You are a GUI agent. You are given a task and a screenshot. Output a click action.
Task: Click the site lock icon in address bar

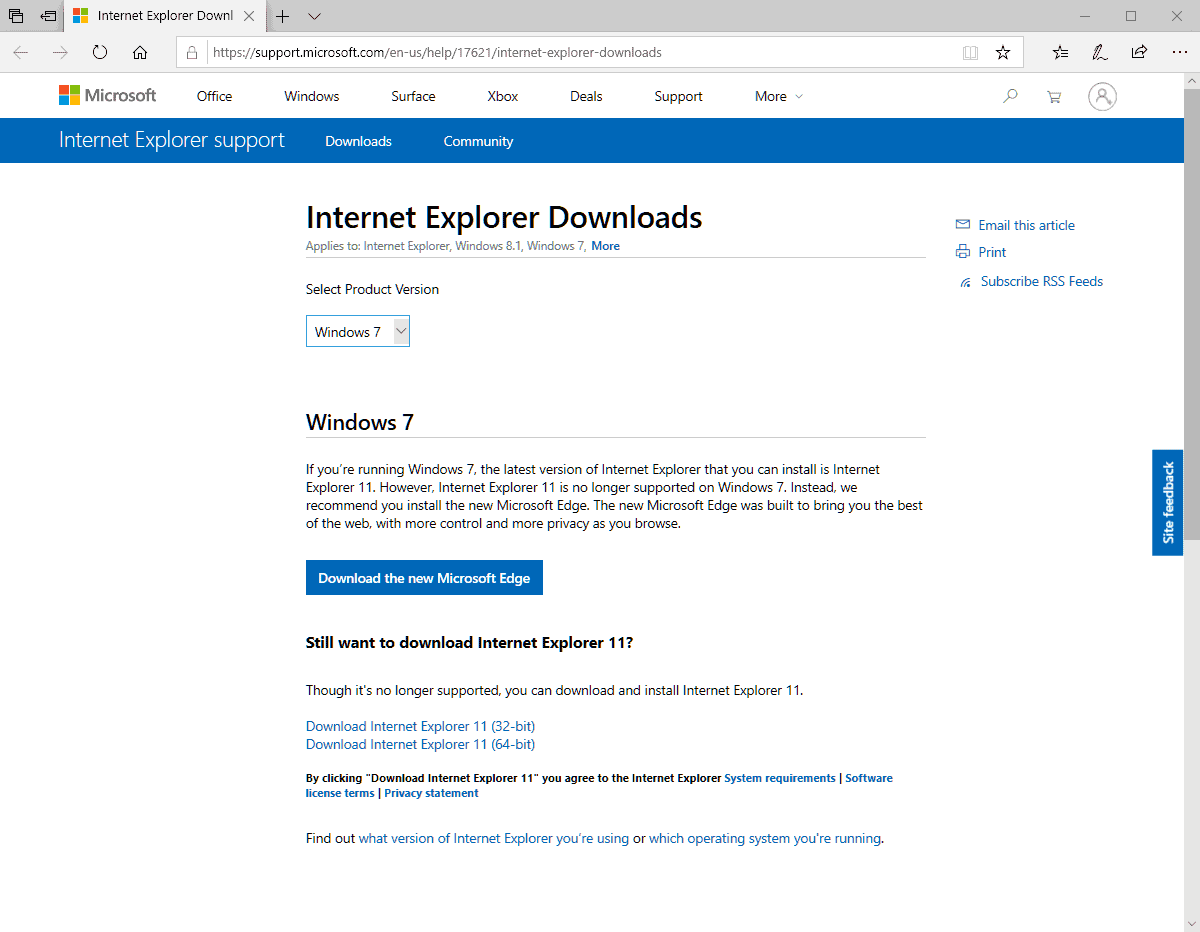(x=192, y=52)
